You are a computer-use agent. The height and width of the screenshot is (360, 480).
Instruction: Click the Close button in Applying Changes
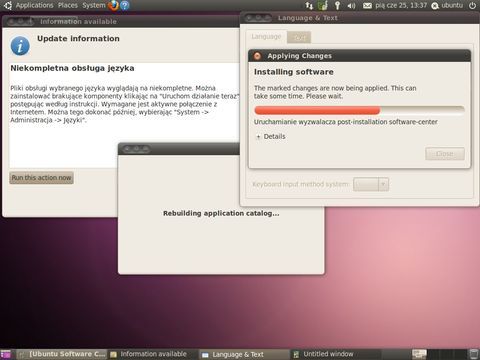click(x=445, y=154)
